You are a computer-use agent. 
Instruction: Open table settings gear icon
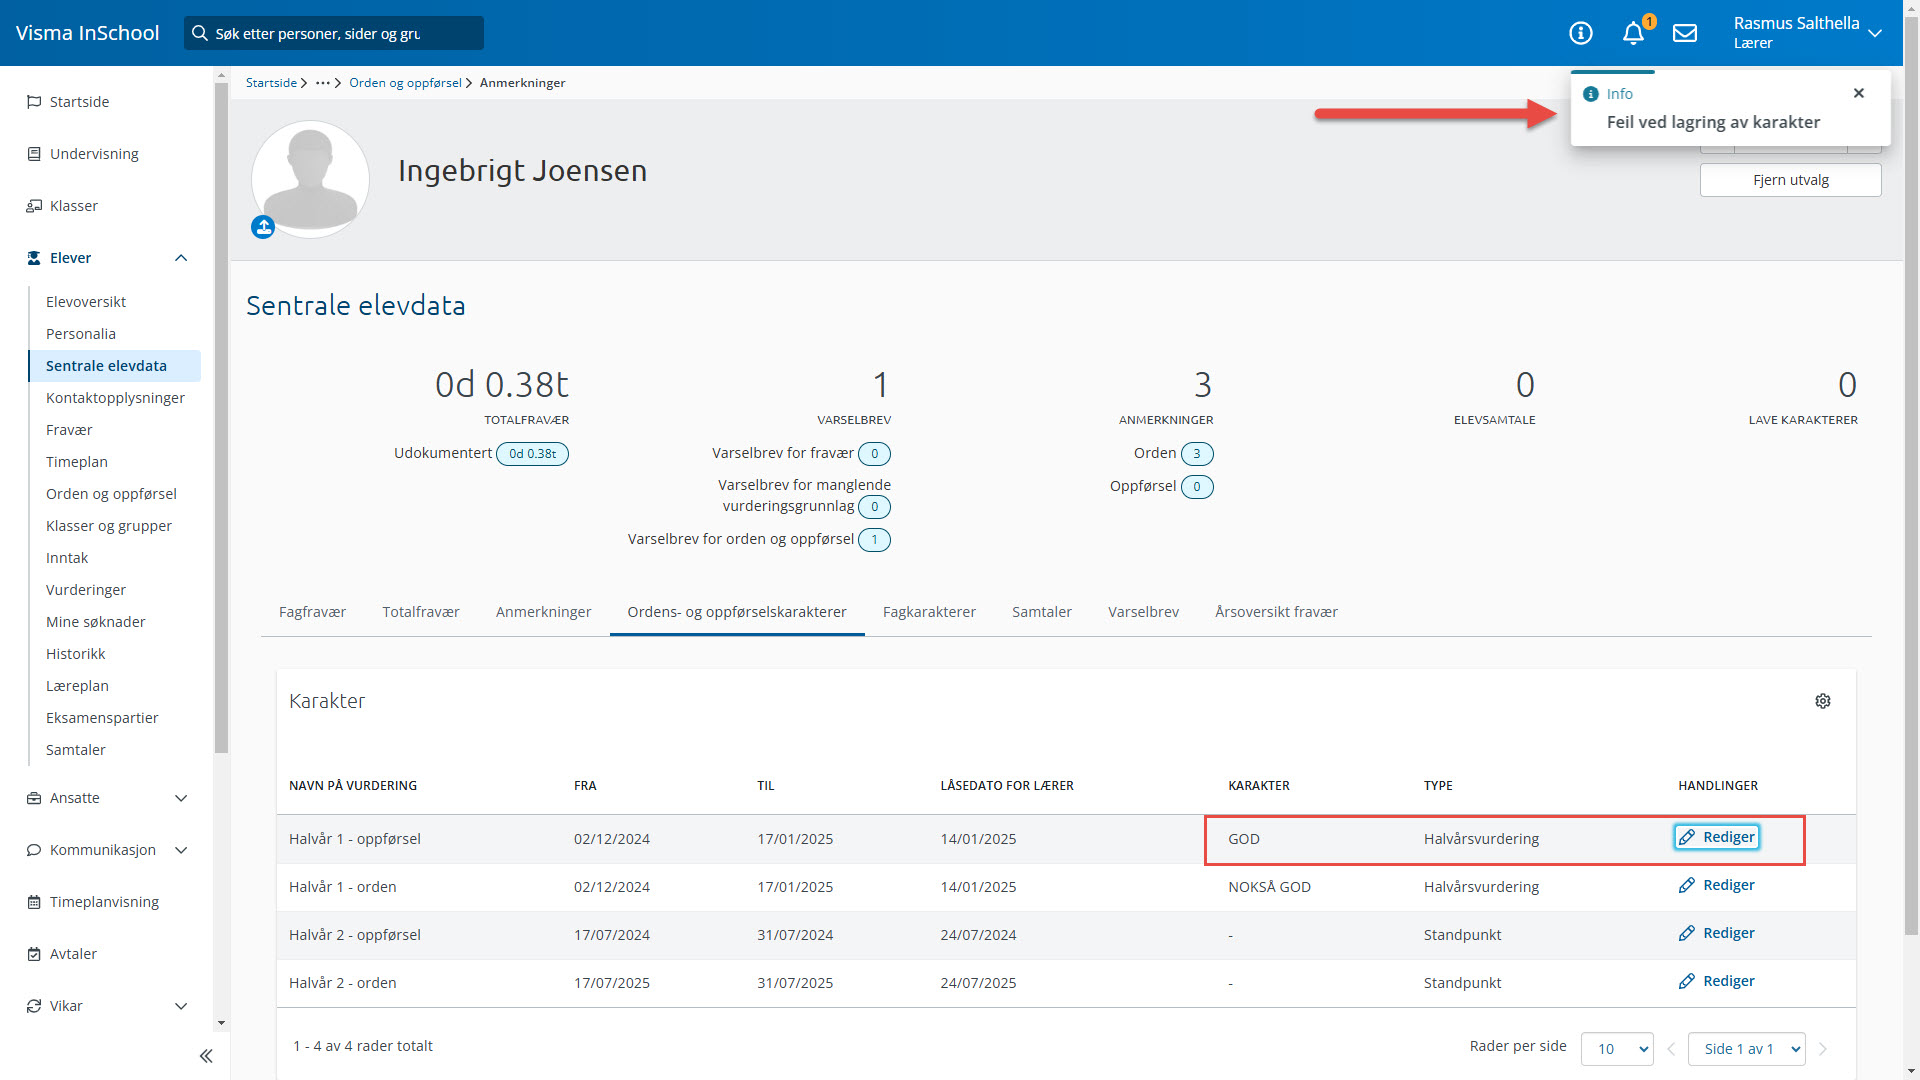pyautogui.click(x=1823, y=701)
